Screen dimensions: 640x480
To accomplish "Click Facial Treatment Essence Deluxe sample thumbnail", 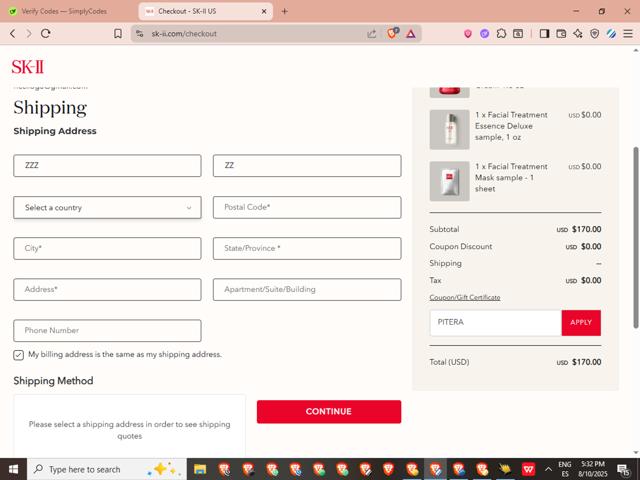I will [x=449, y=129].
